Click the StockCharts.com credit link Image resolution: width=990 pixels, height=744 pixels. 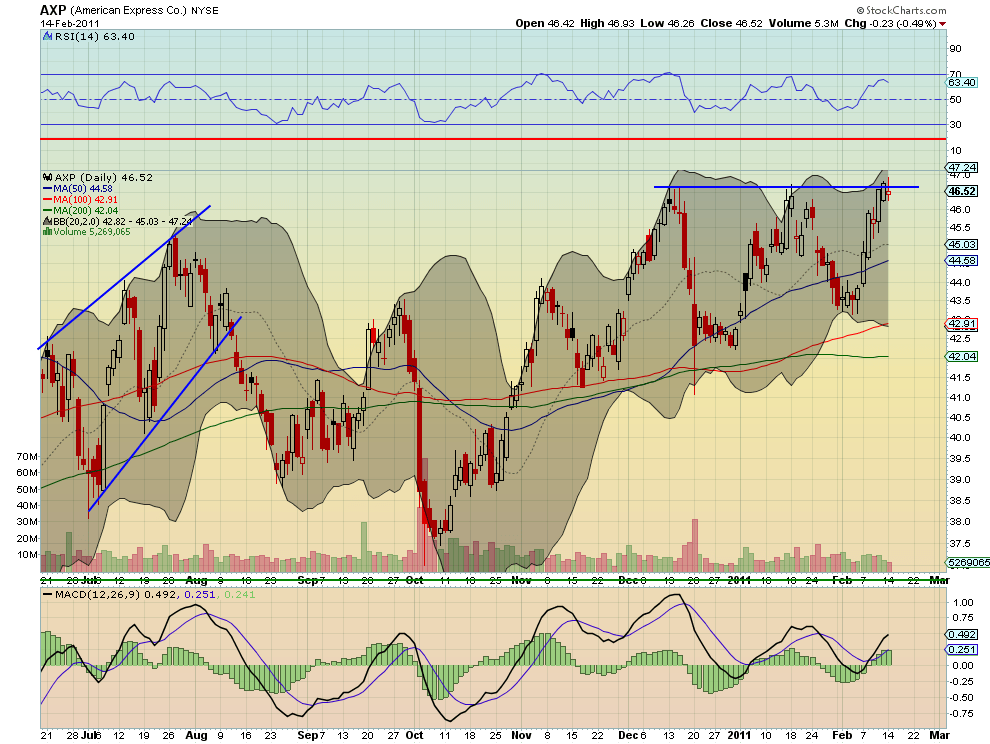coord(902,10)
